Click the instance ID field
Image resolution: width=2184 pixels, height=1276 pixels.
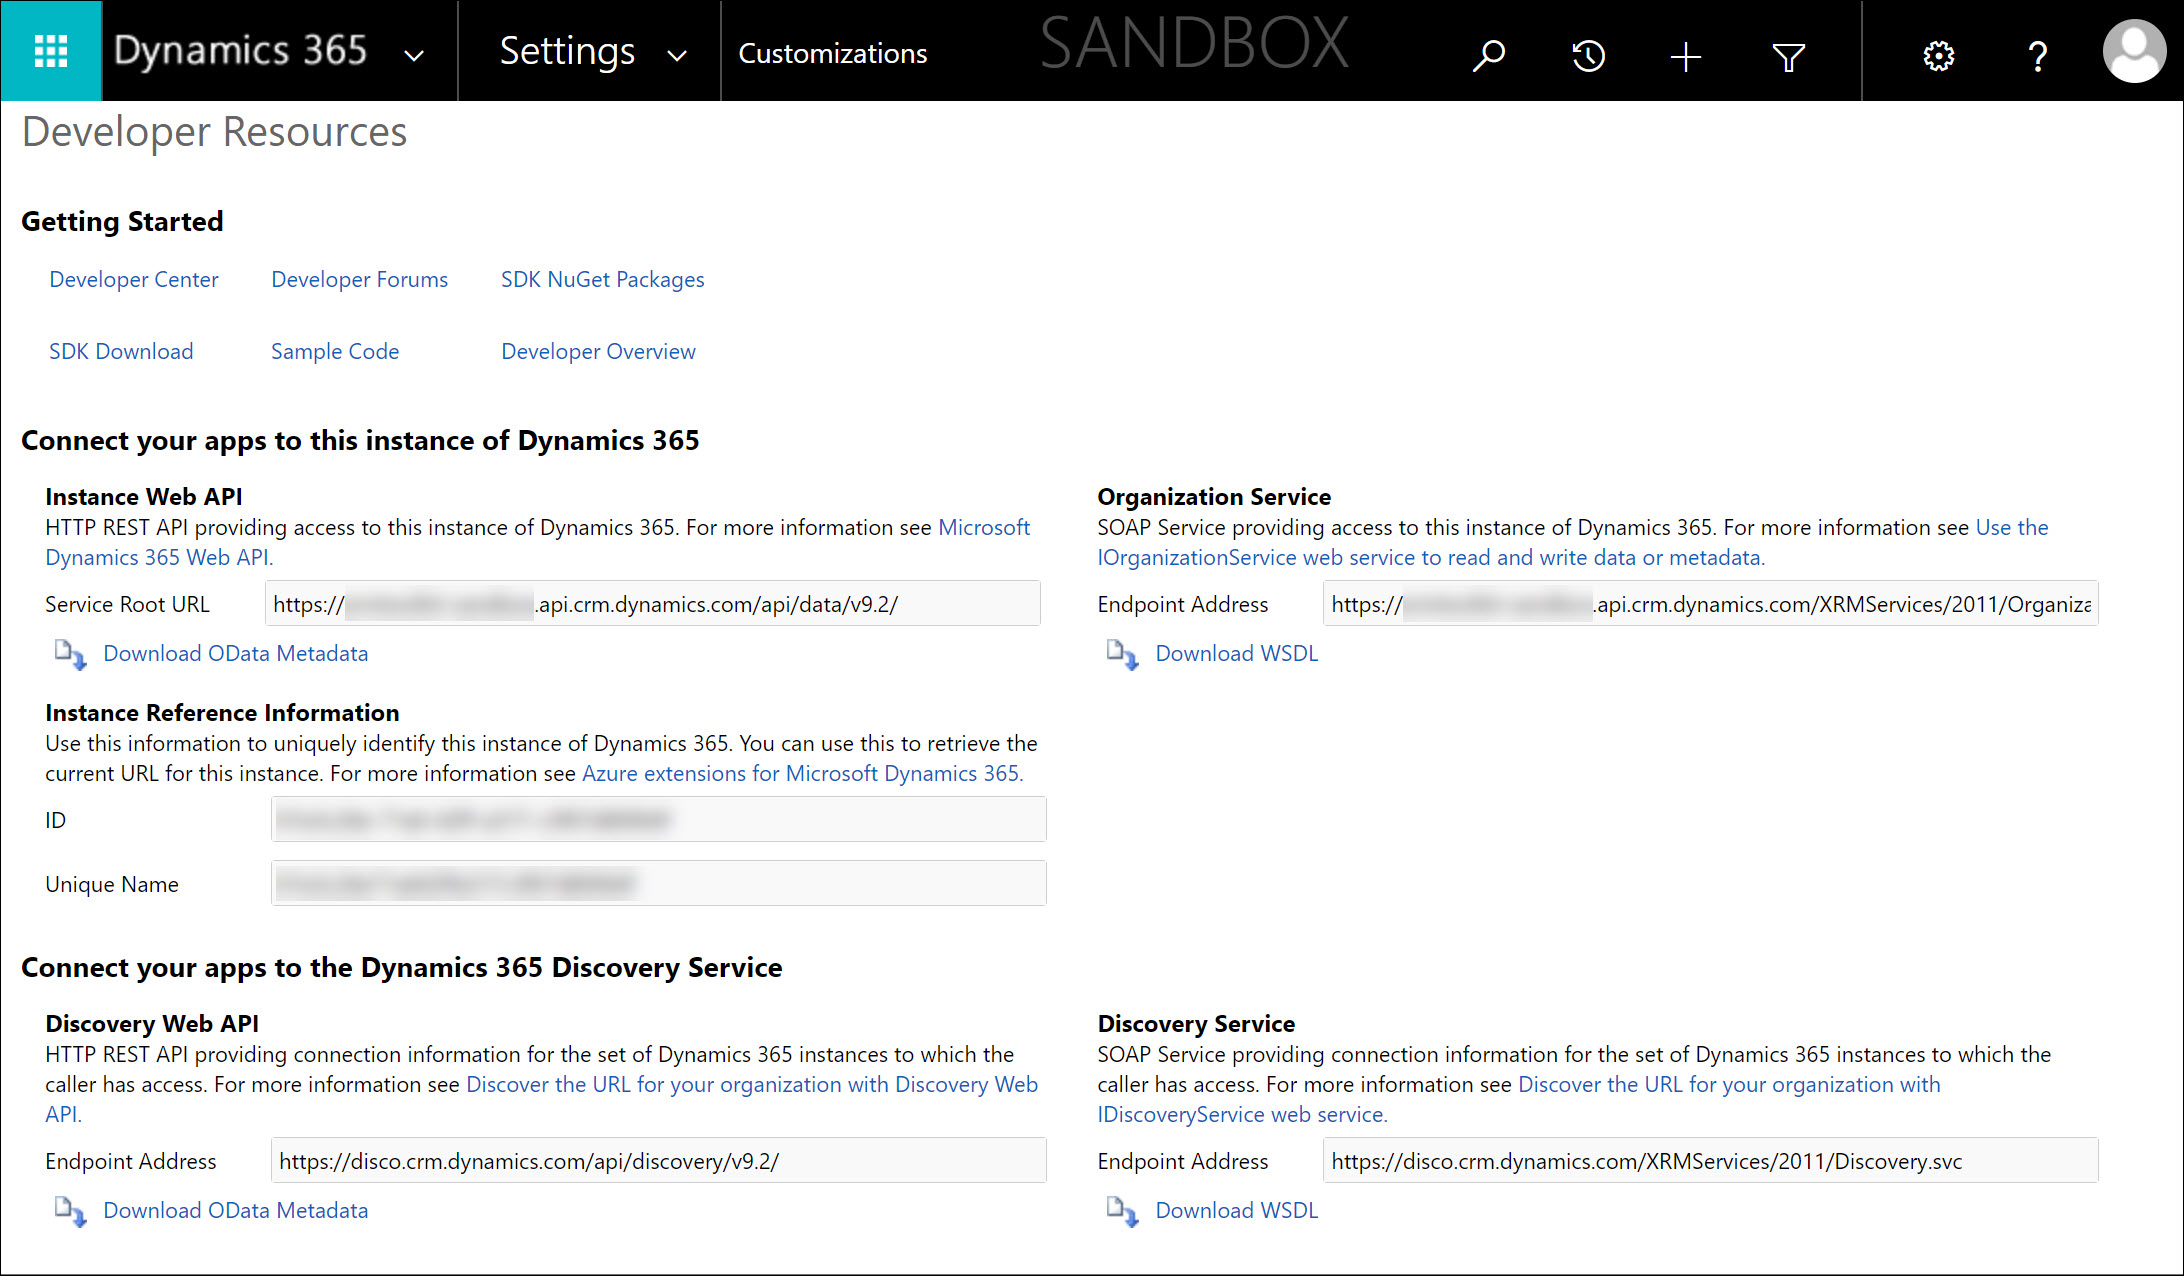[659, 820]
